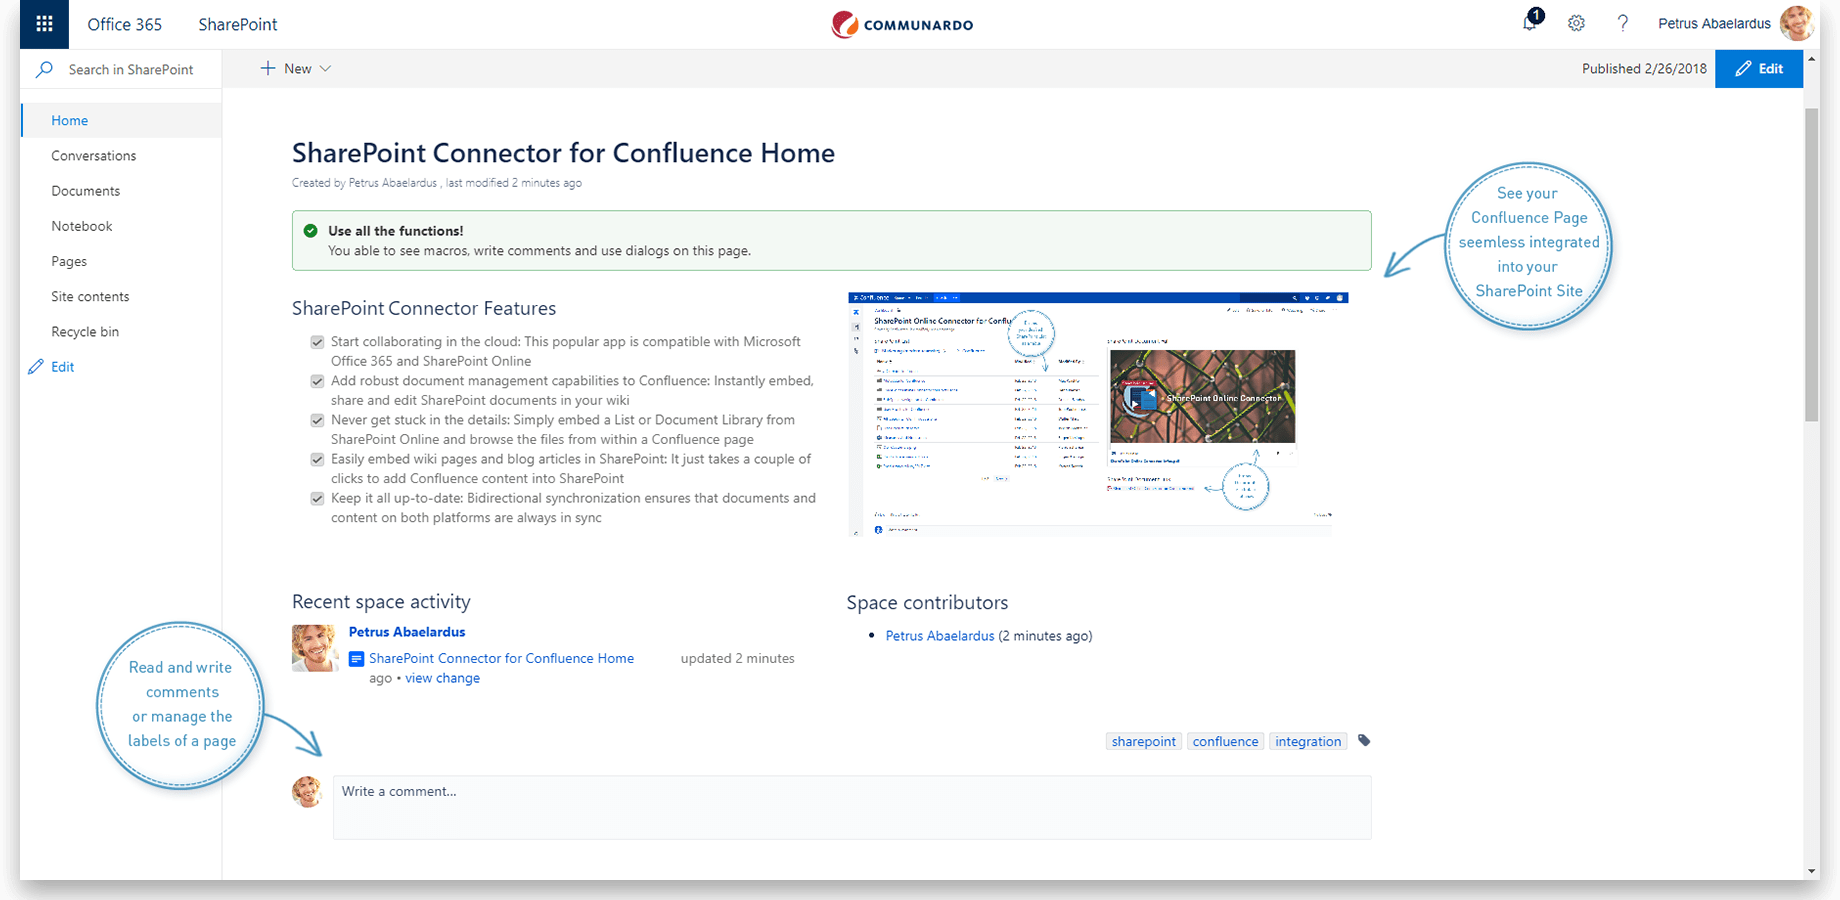Open Petrus Abaelardus link in recent activity
Viewport: 1840px width, 900px height.
[407, 632]
